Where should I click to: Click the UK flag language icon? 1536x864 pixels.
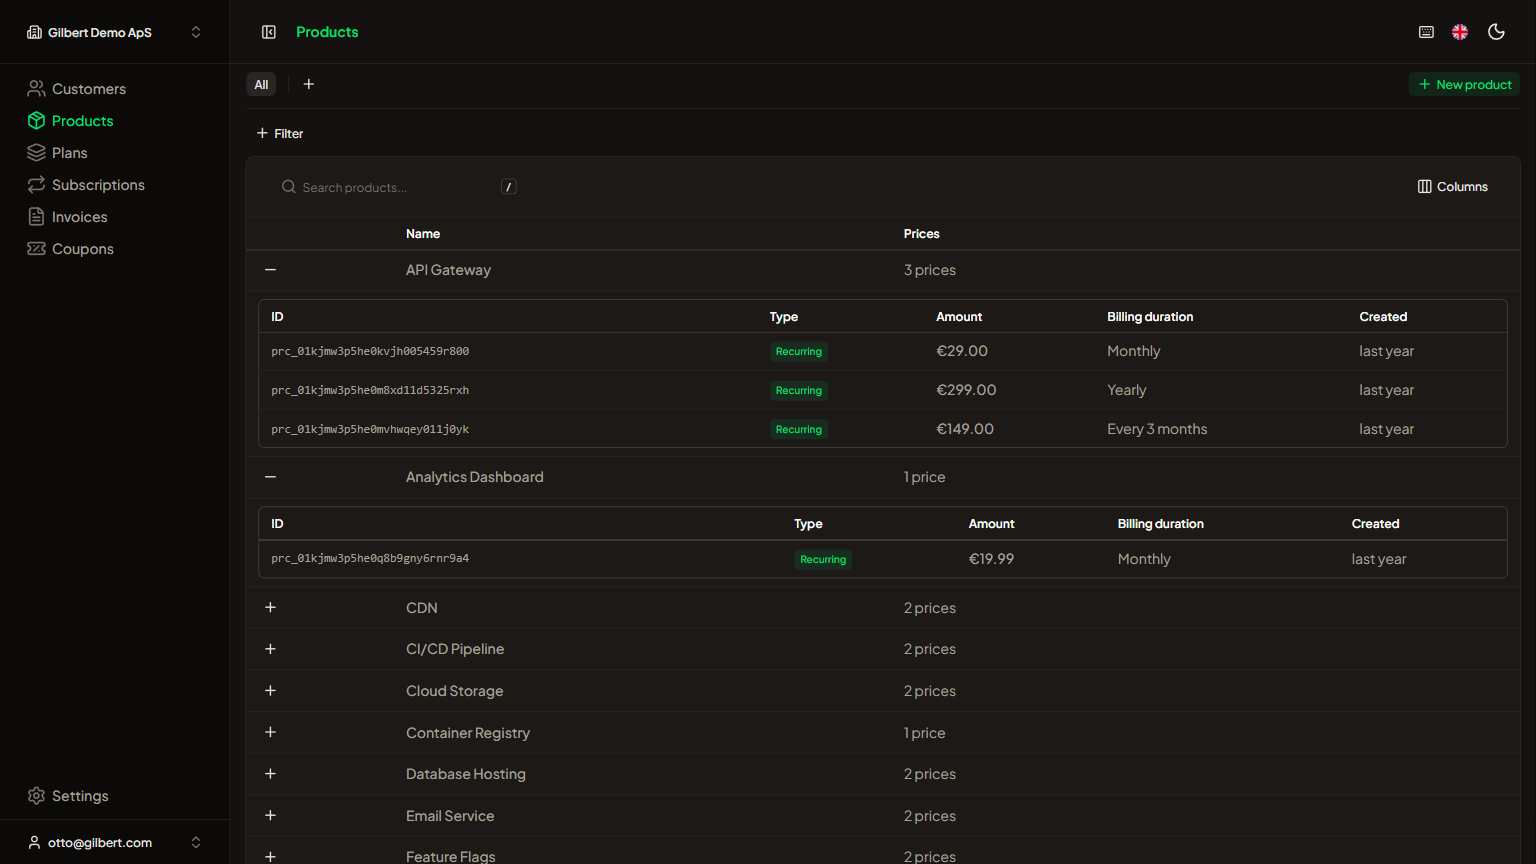coord(1460,32)
